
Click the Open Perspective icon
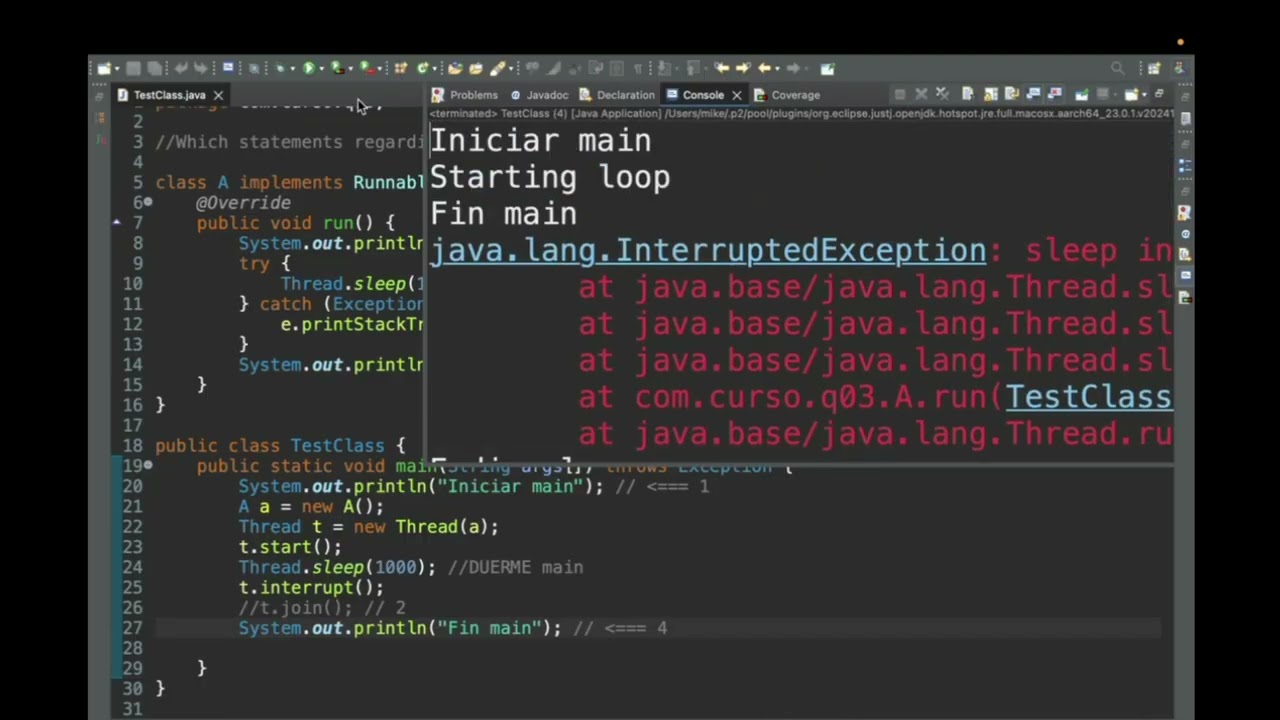click(1154, 69)
